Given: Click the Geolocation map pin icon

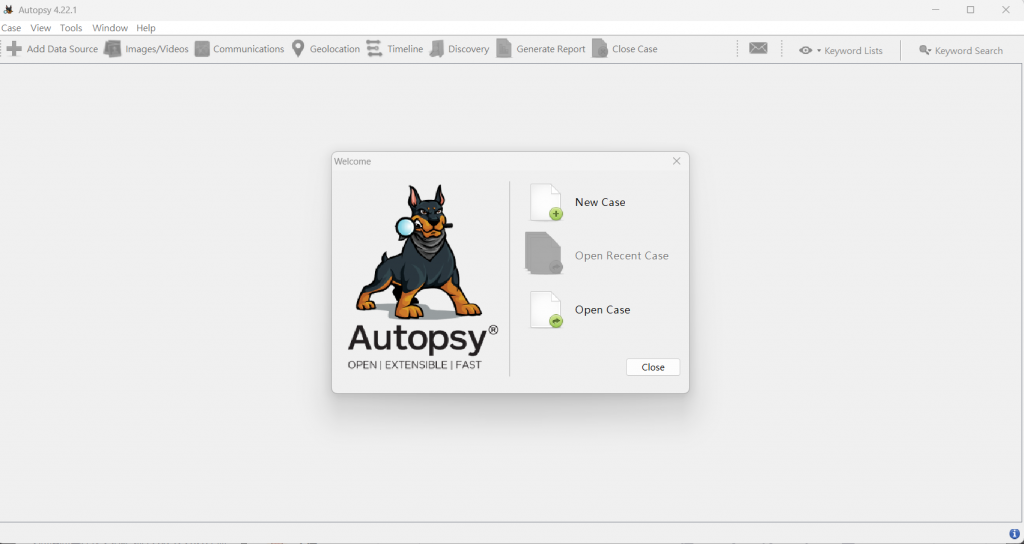Looking at the screenshot, I should point(298,49).
